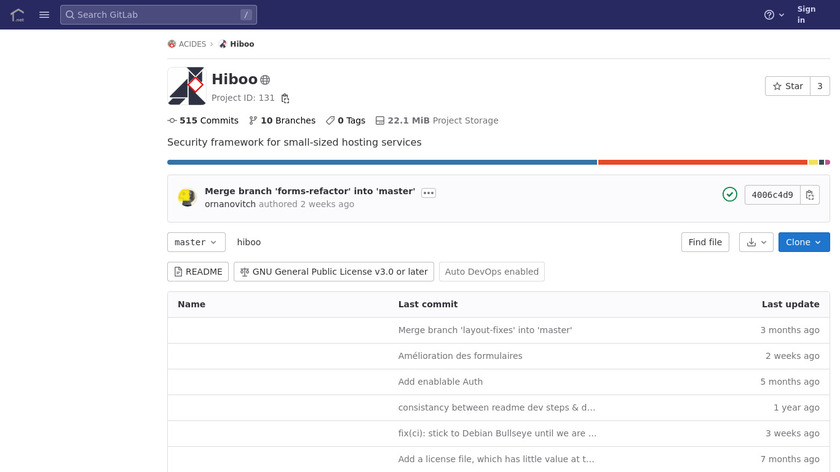Focus the Search GitLab input field

tap(158, 15)
